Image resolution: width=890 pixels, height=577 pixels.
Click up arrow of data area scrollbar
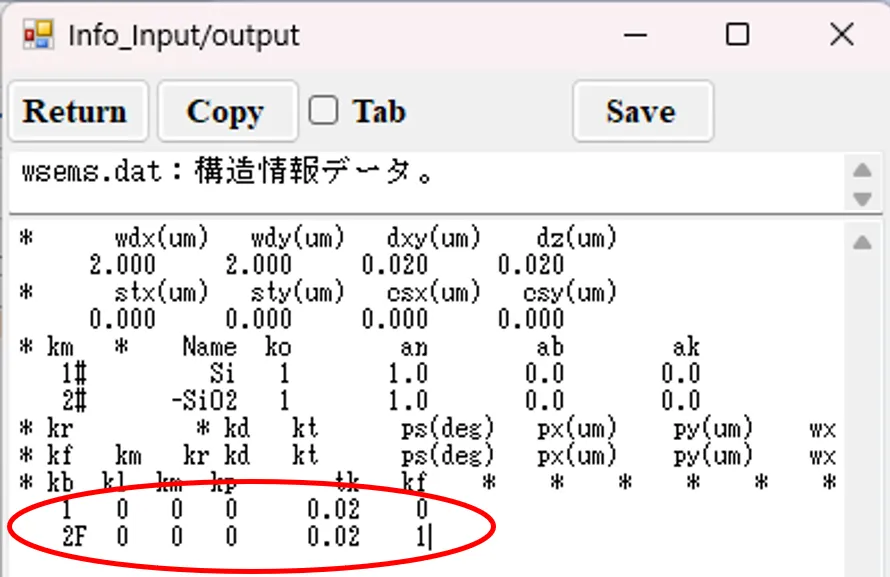[x=863, y=243]
